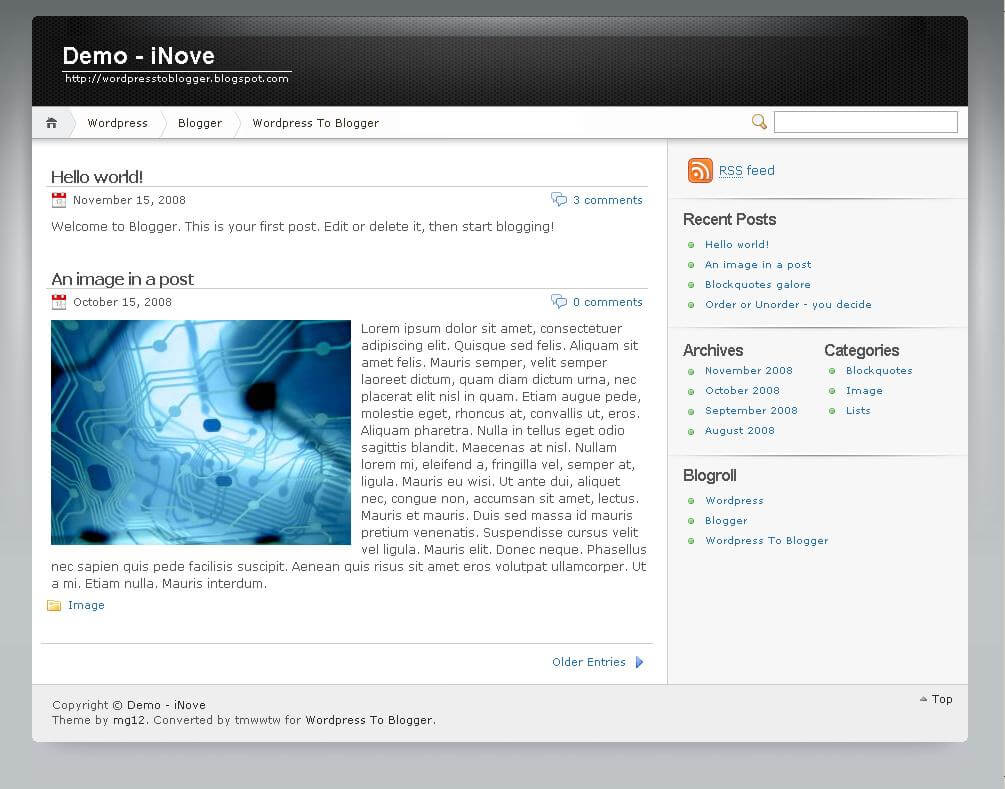
Task: Click the calendar icon beside November 15, 2008
Action: point(58,200)
